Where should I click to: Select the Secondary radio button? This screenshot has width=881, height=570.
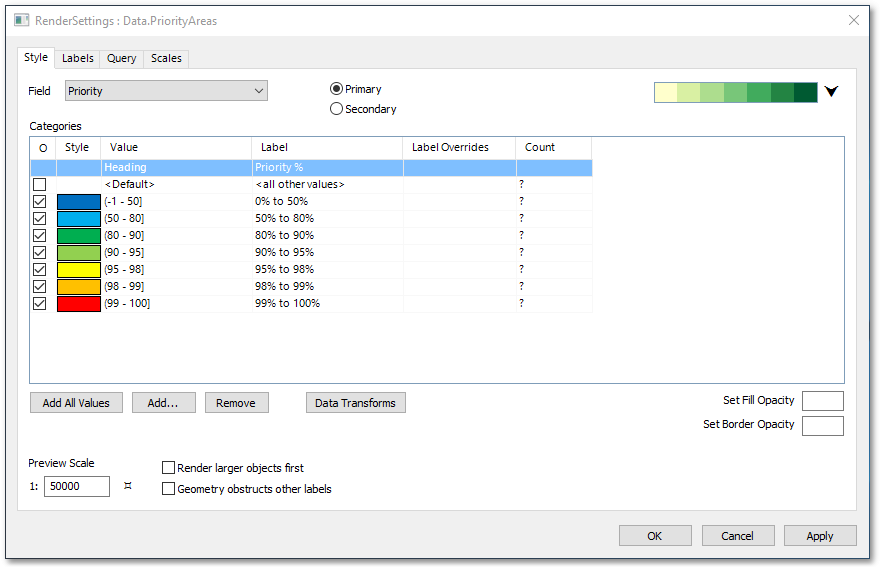point(336,108)
